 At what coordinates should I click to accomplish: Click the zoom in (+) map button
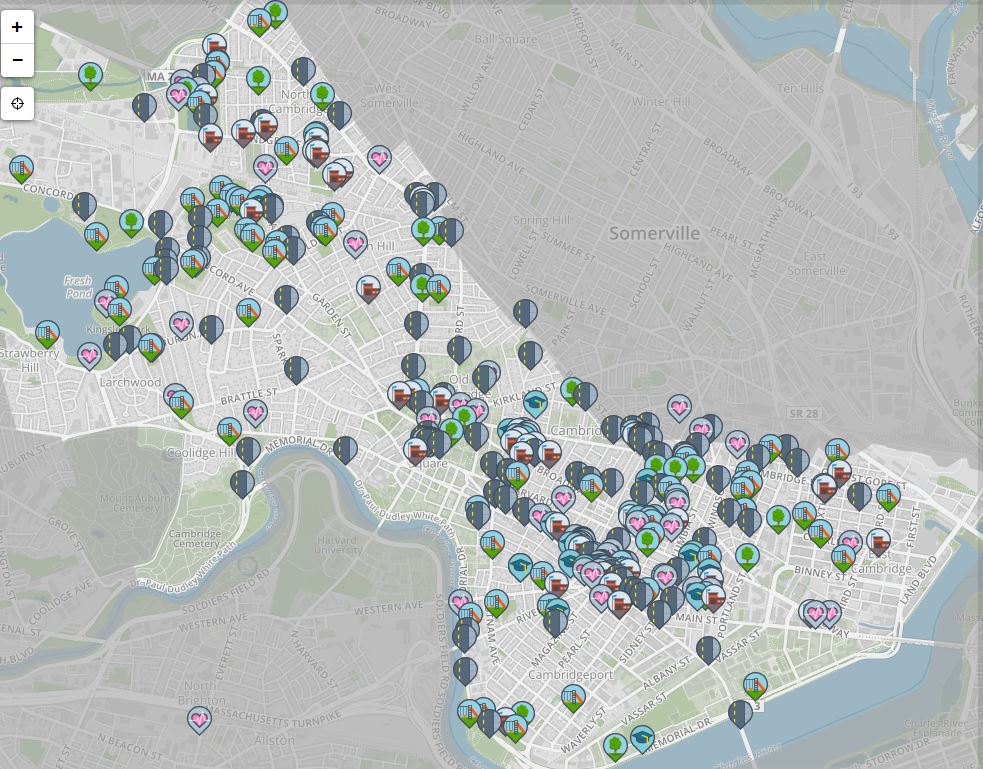[x=17, y=27]
